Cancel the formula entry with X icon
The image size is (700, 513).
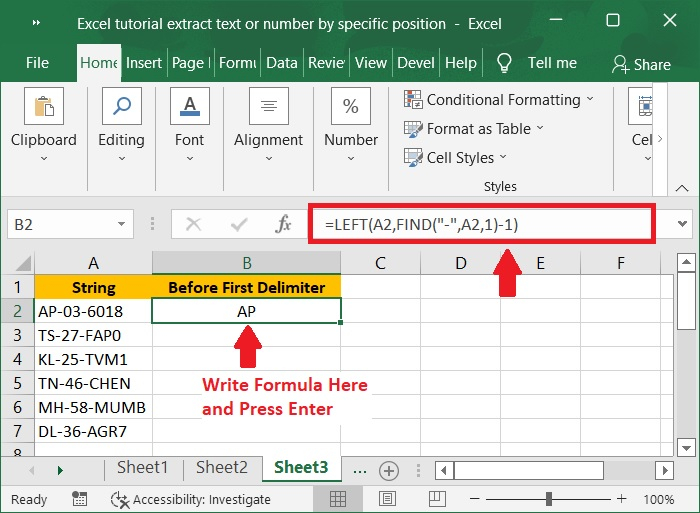(x=193, y=224)
